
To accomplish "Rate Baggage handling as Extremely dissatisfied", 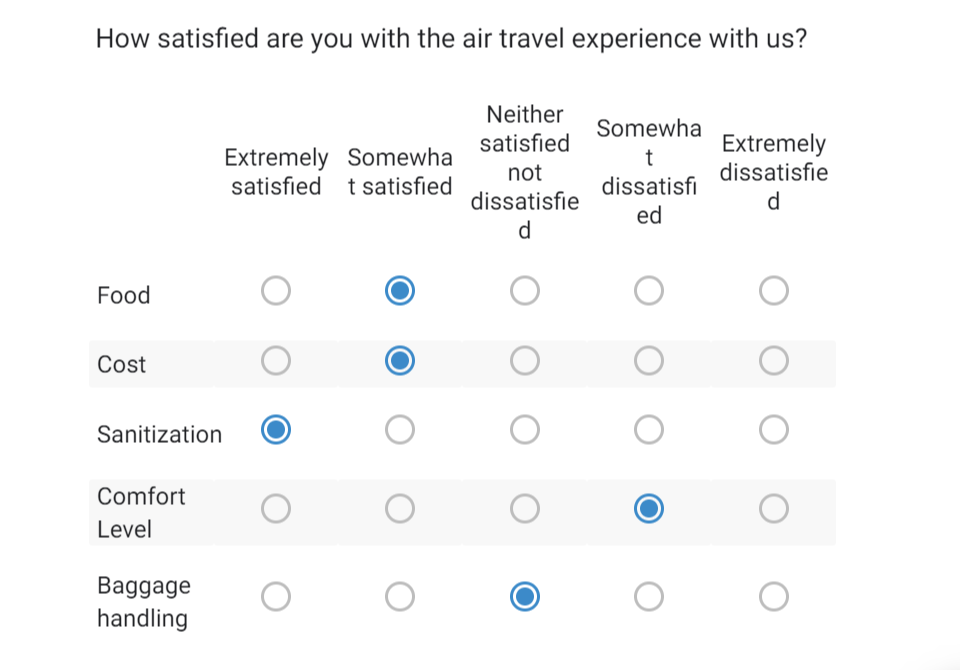I will [773, 597].
